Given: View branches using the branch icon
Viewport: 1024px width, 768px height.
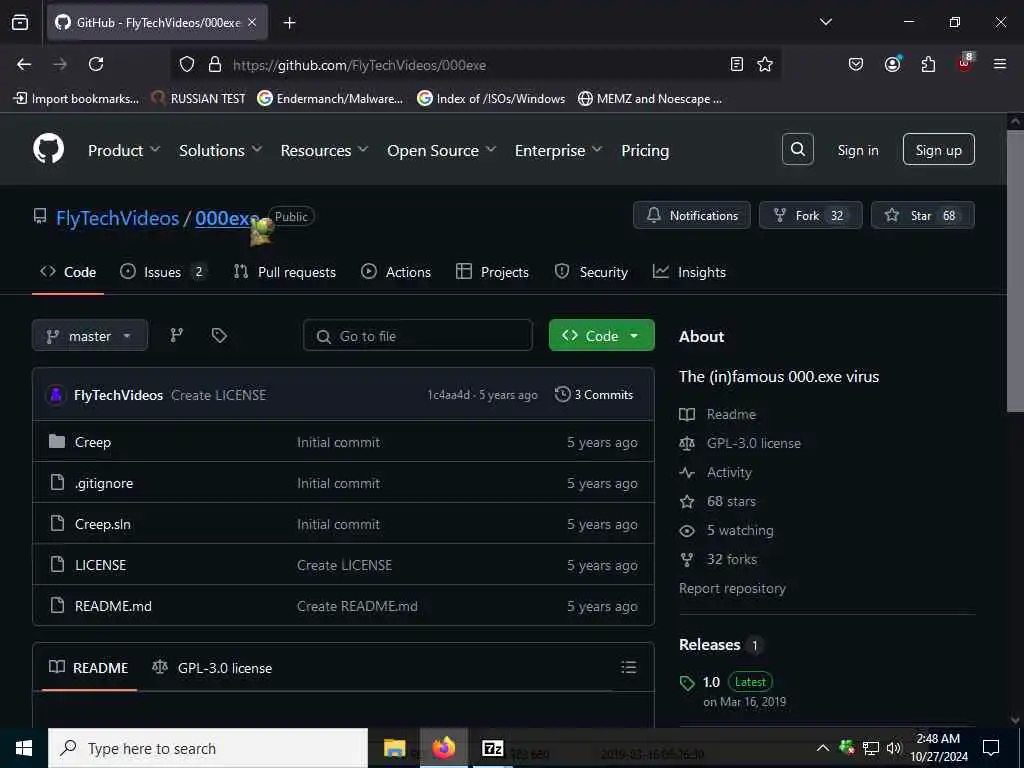Looking at the screenshot, I should 176,335.
